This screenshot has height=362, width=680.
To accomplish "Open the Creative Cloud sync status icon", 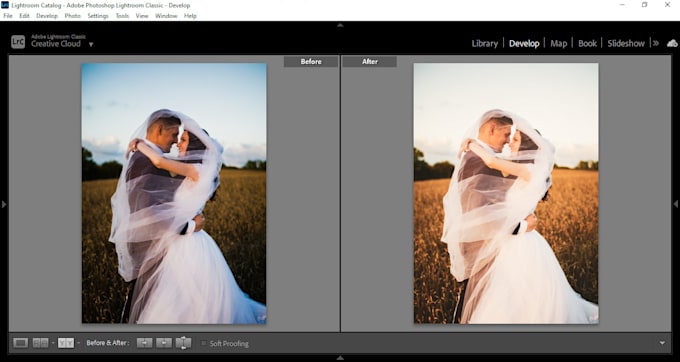I will [672, 43].
